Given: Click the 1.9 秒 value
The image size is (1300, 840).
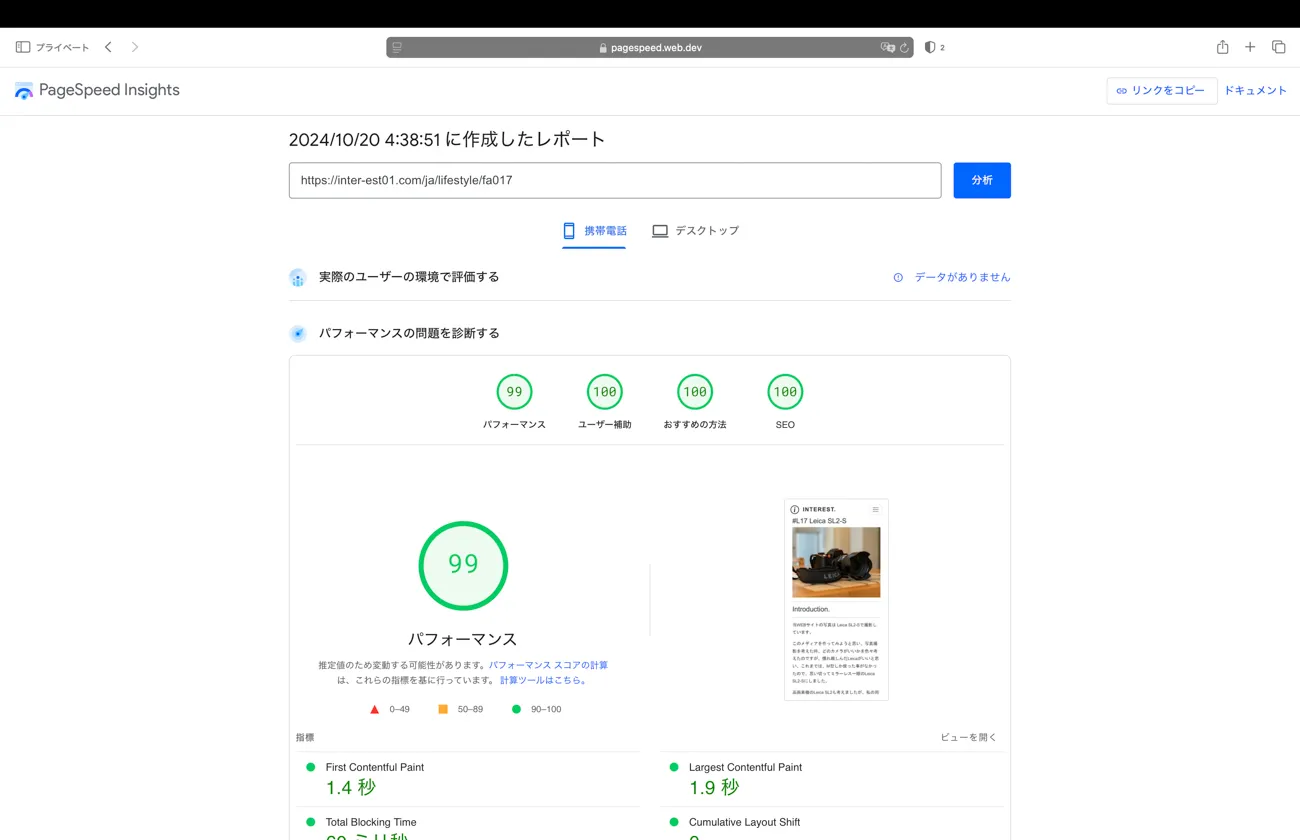Looking at the screenshot, I should [714, 788].
